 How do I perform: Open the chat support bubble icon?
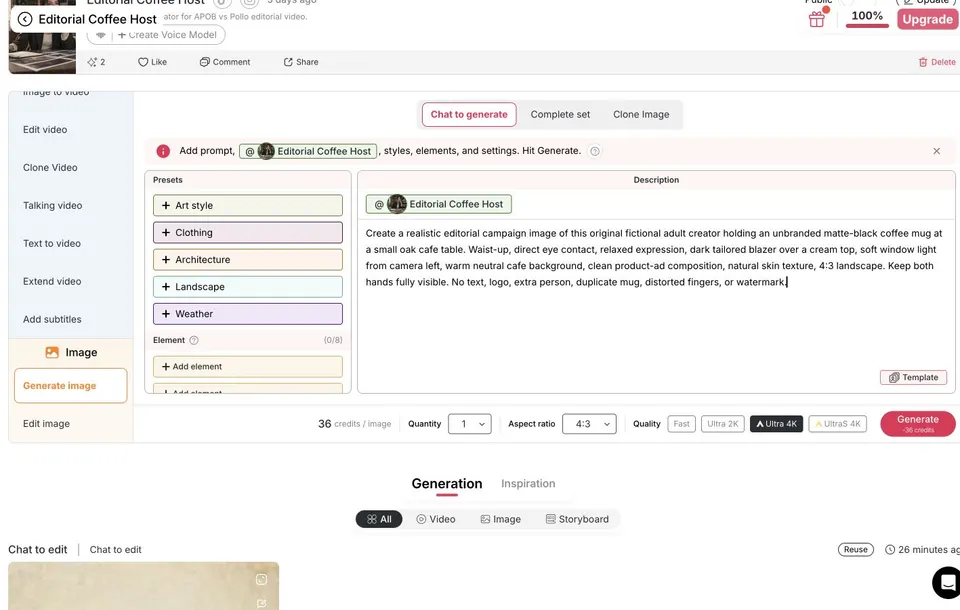(947, 582)
